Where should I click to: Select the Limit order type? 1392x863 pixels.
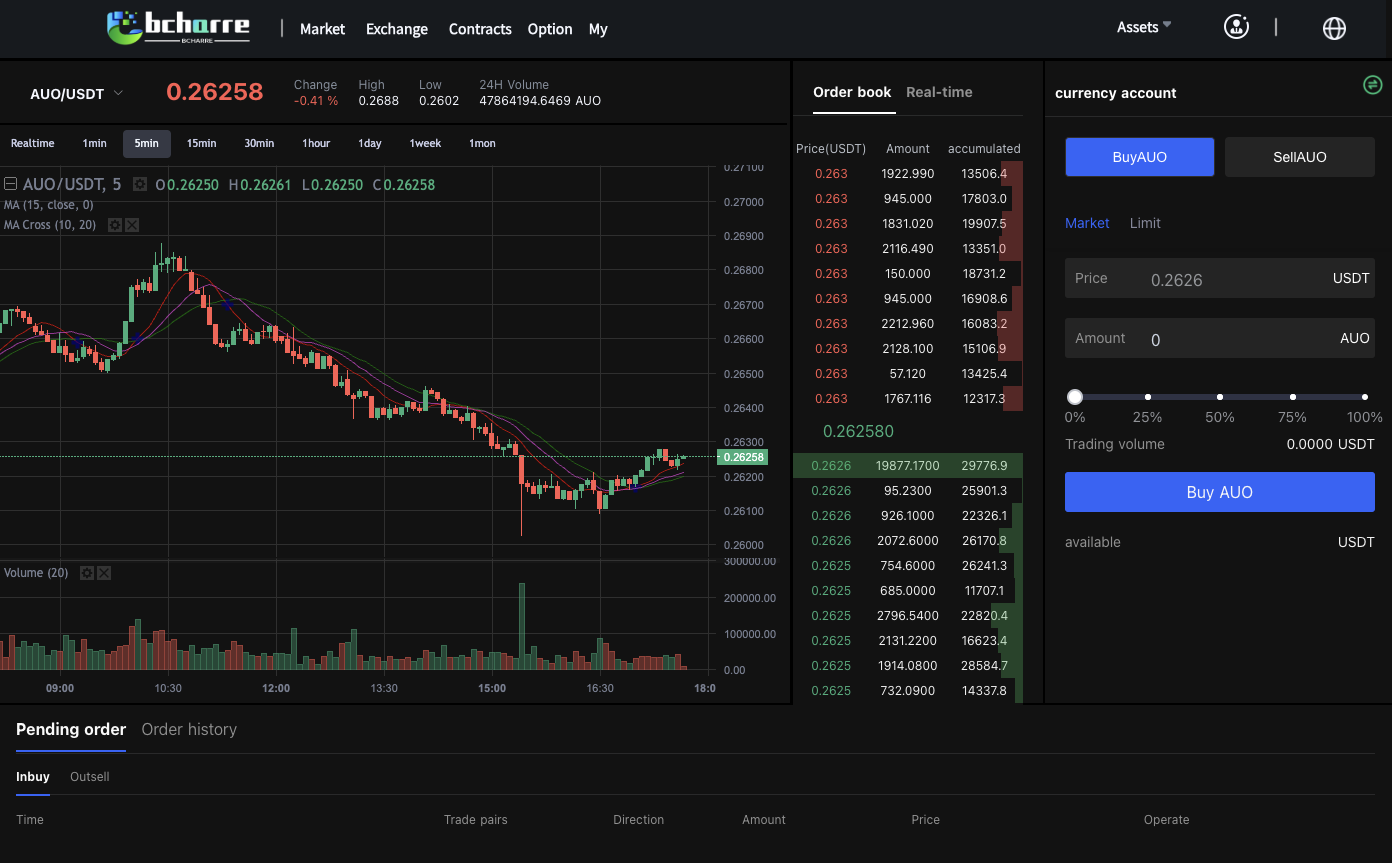tap(1145, 223)
